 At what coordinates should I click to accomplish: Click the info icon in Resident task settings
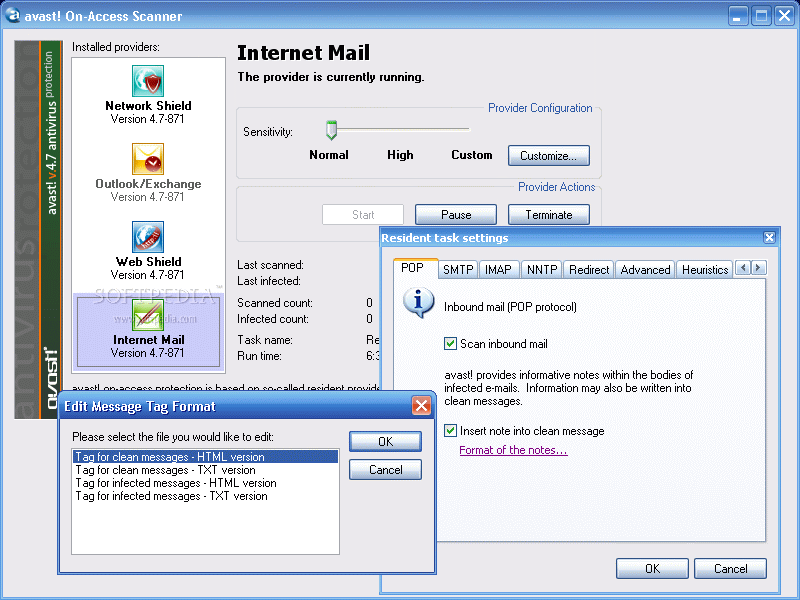(x=418, y=303)
